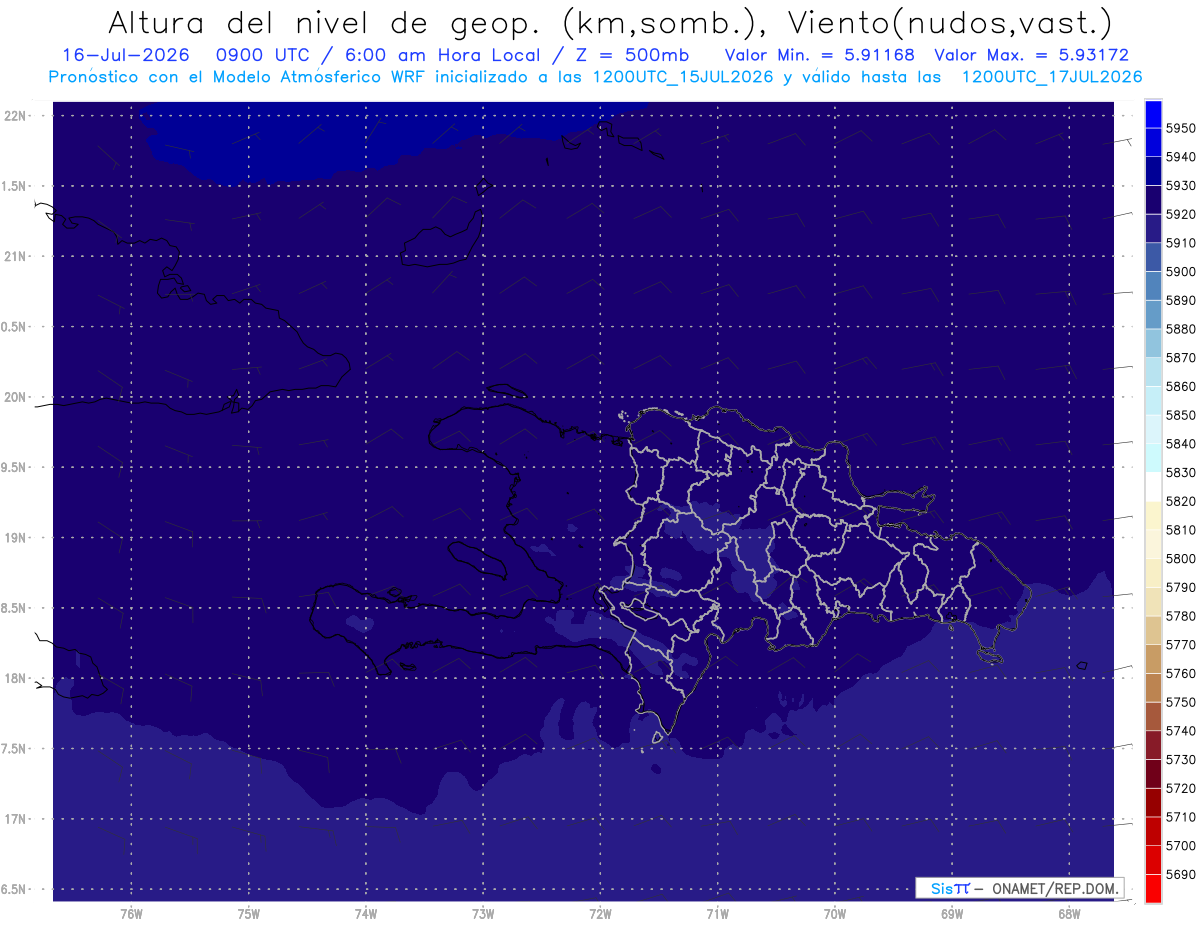Click the '19N' latitude label

[x=17, y=538]
